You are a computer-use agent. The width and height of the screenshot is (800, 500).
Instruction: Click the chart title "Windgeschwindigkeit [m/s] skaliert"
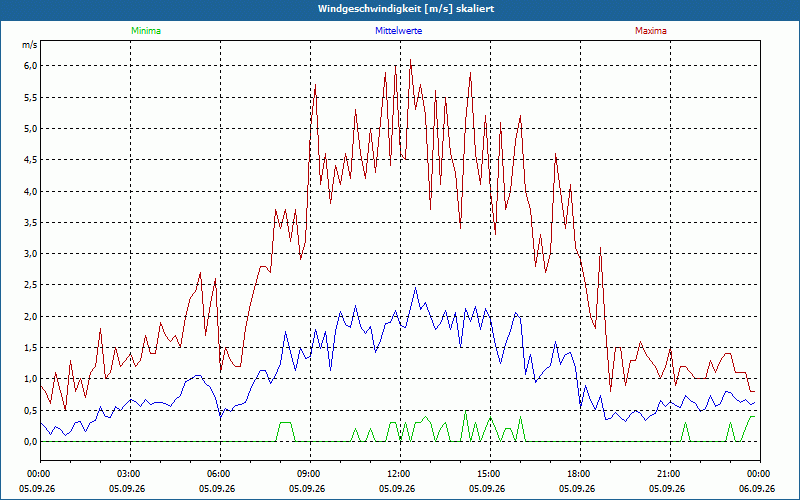pos(406,9)
